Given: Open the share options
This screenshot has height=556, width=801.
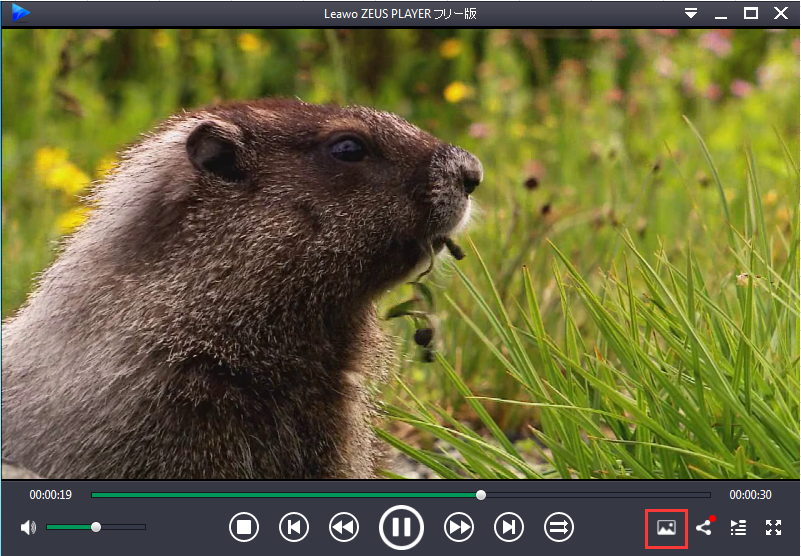Looking at the screenshot, I should click(x=704, y=526).
